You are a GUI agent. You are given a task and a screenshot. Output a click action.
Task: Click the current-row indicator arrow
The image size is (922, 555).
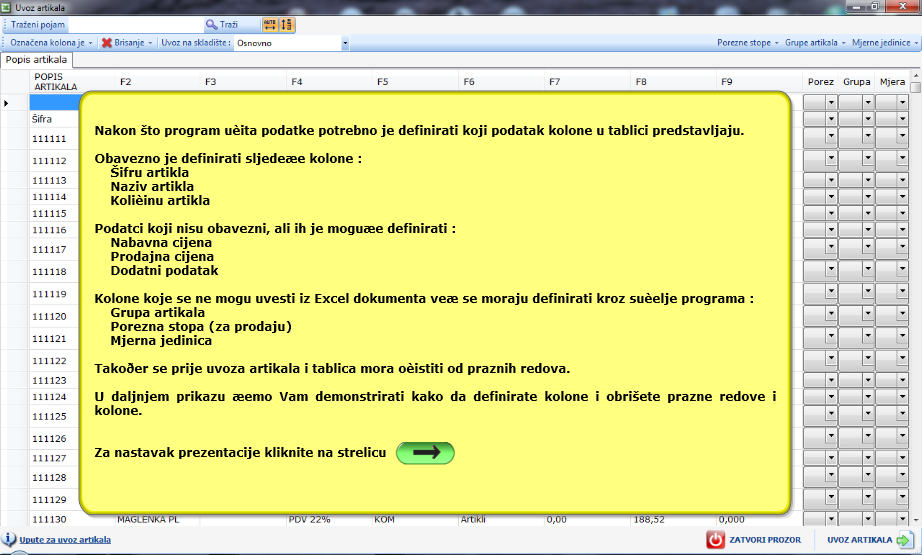6,103
